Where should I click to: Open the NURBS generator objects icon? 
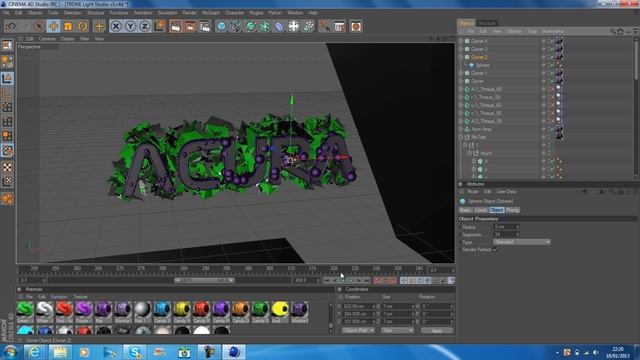click(x=250, y=27)
